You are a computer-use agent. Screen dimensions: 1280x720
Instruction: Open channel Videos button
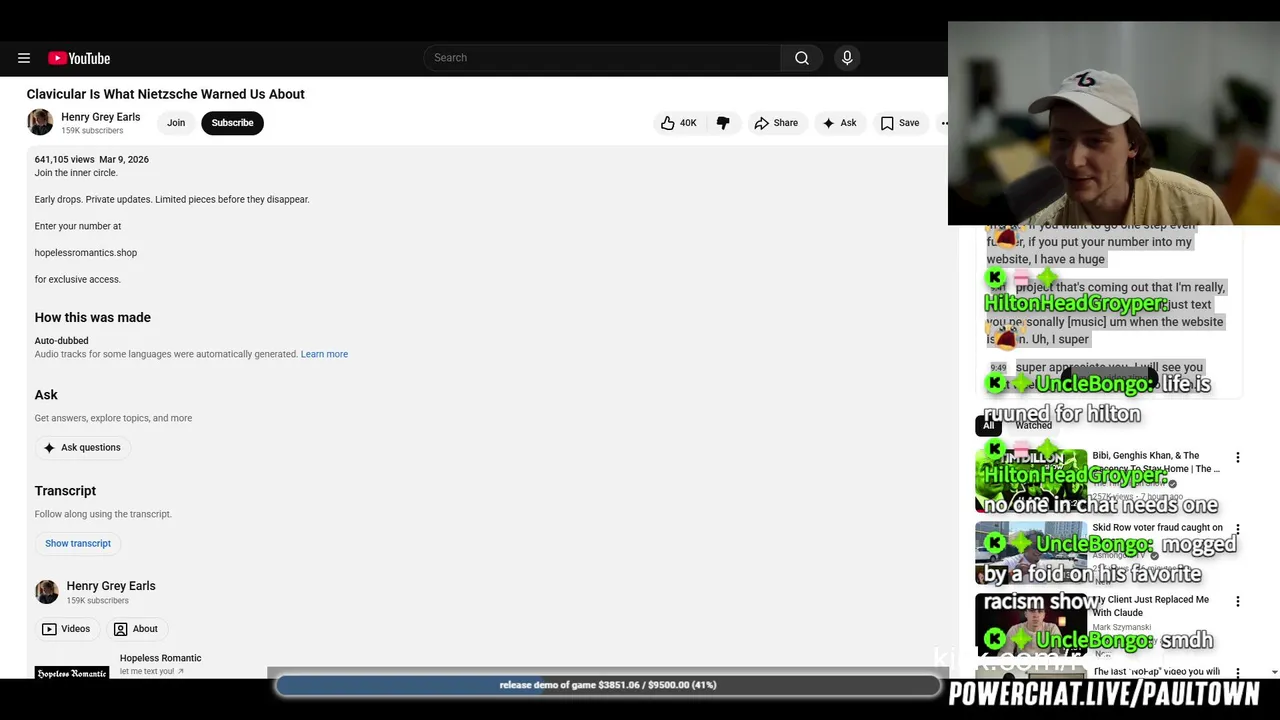(66, 629)
